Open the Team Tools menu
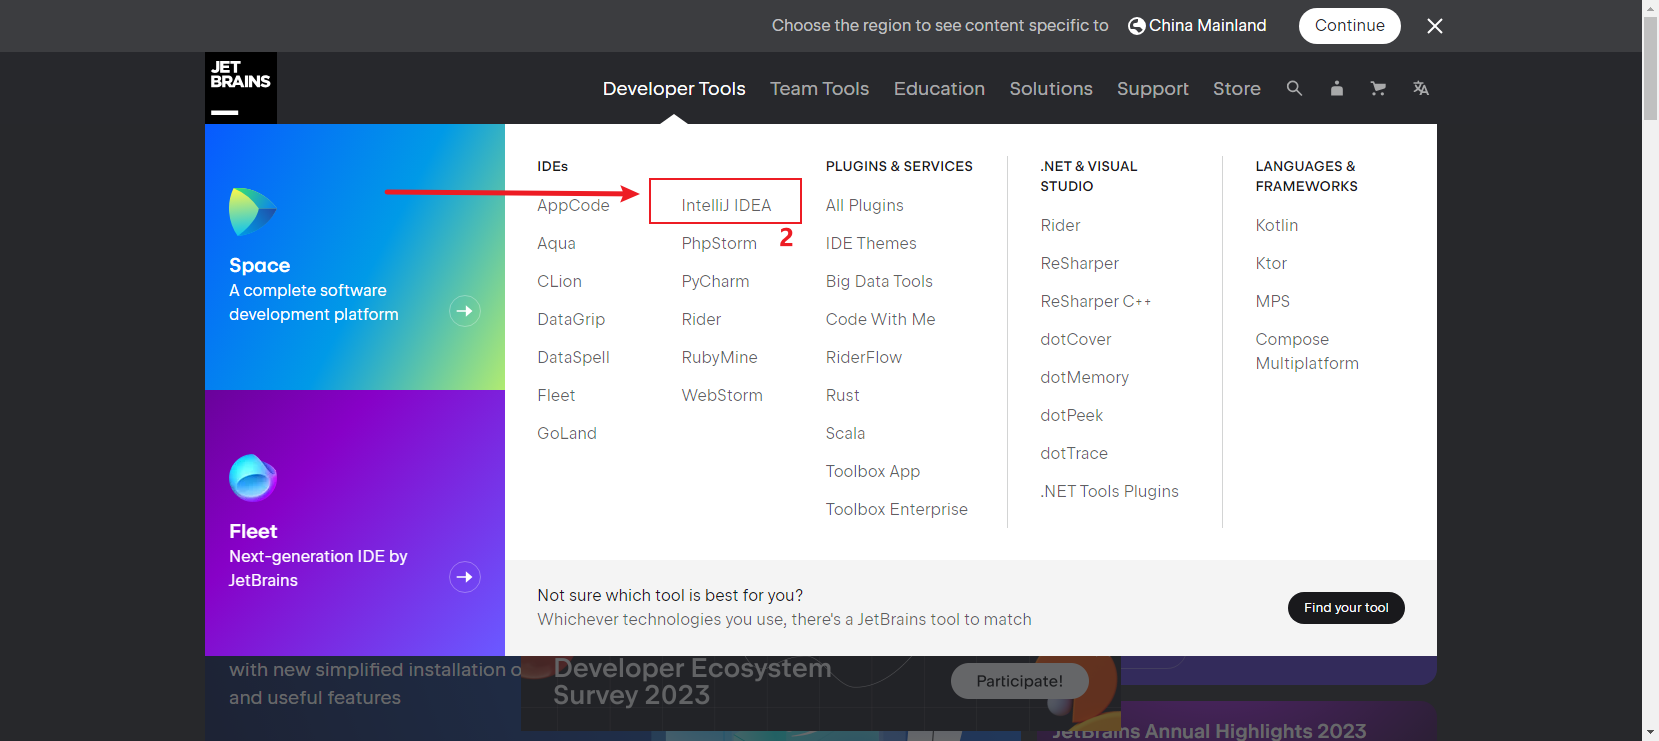This screenshot has height=741, width=1659. coord(819,89)
